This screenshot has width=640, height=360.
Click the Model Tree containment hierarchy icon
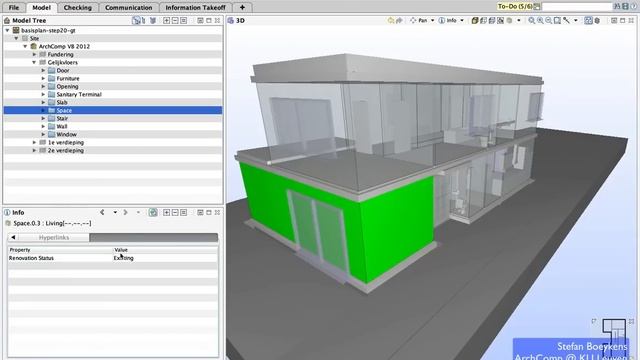coord(136,20)
